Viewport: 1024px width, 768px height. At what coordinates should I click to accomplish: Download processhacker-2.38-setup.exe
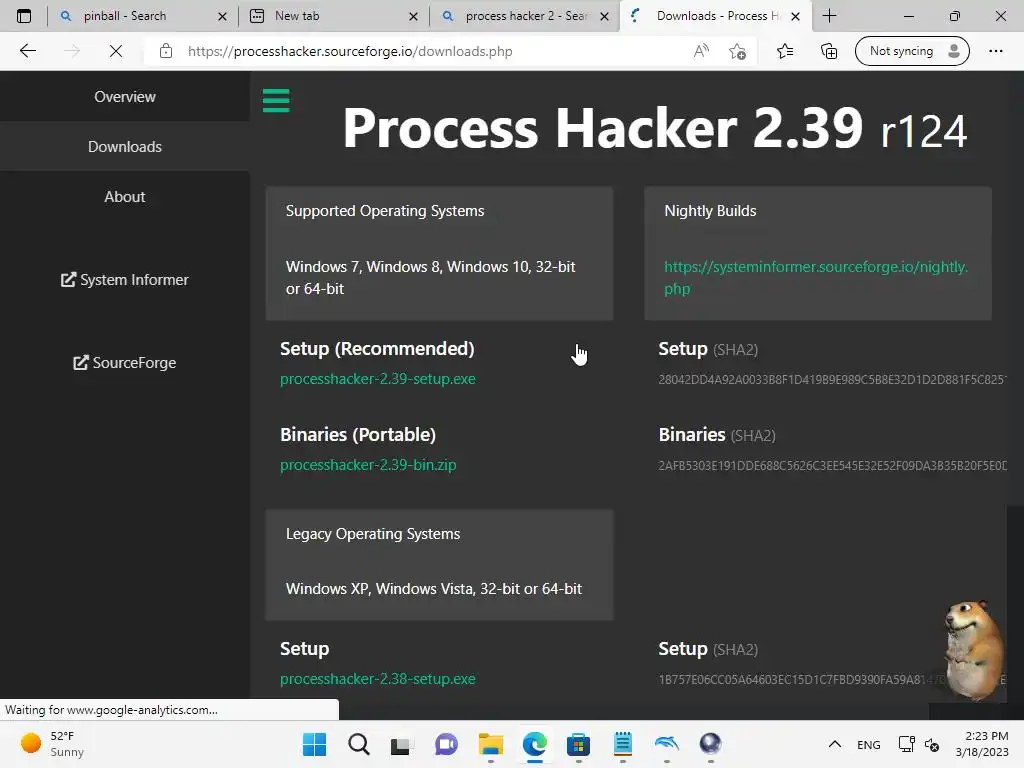tap(377, 679)
